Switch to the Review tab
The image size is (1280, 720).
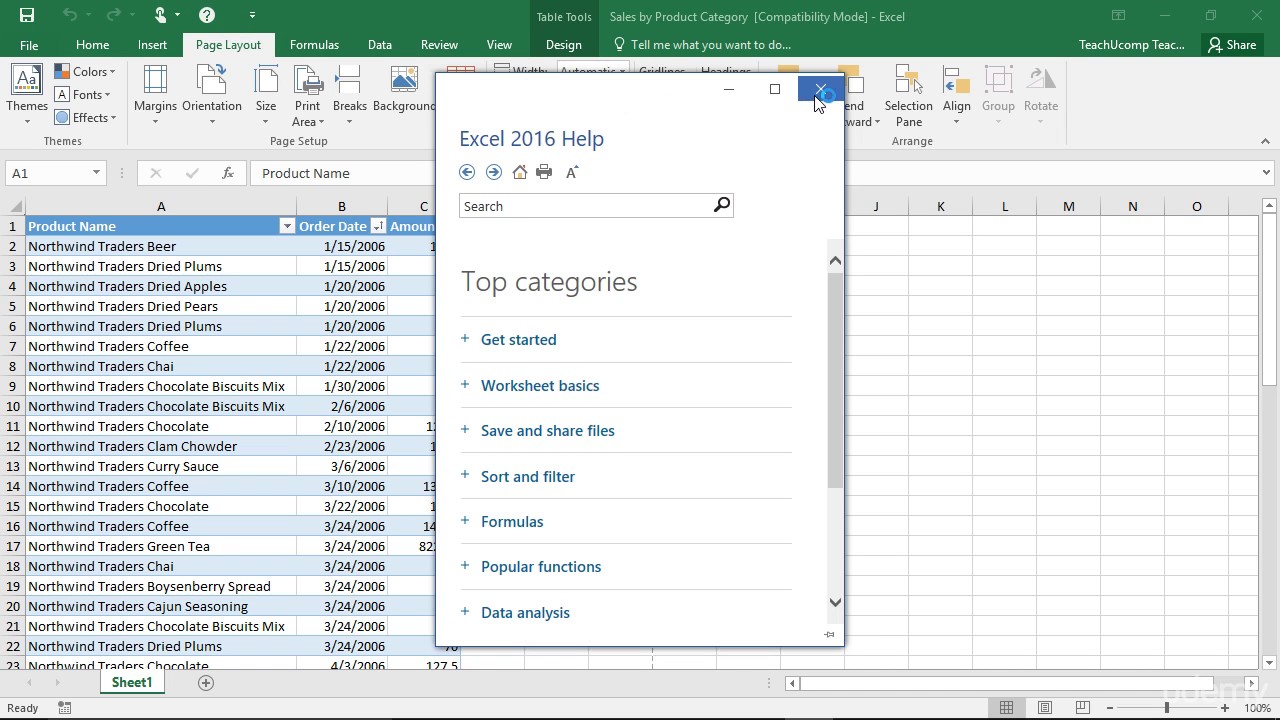439,45
